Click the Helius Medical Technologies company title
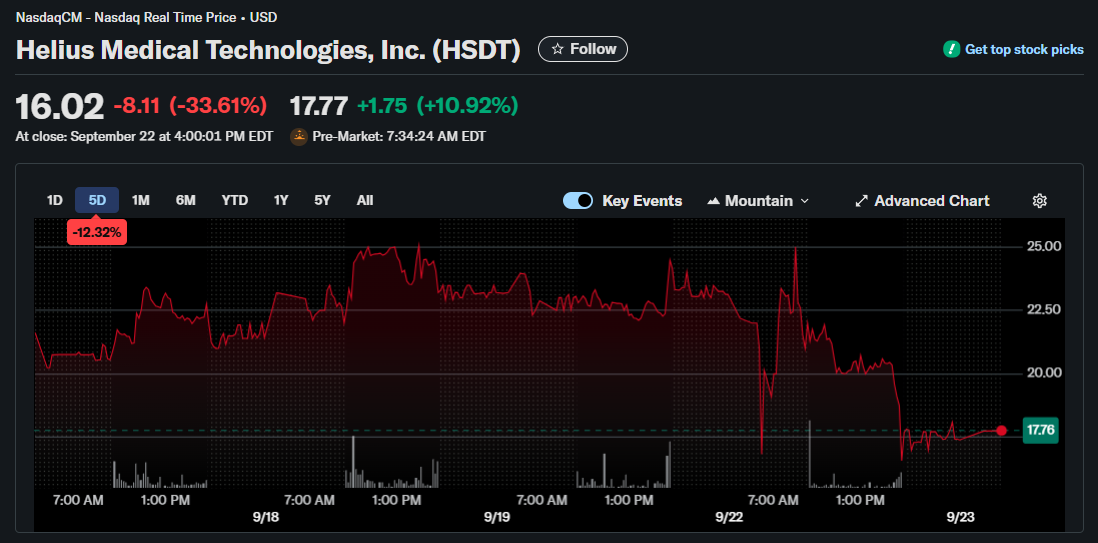 [268, 50]
